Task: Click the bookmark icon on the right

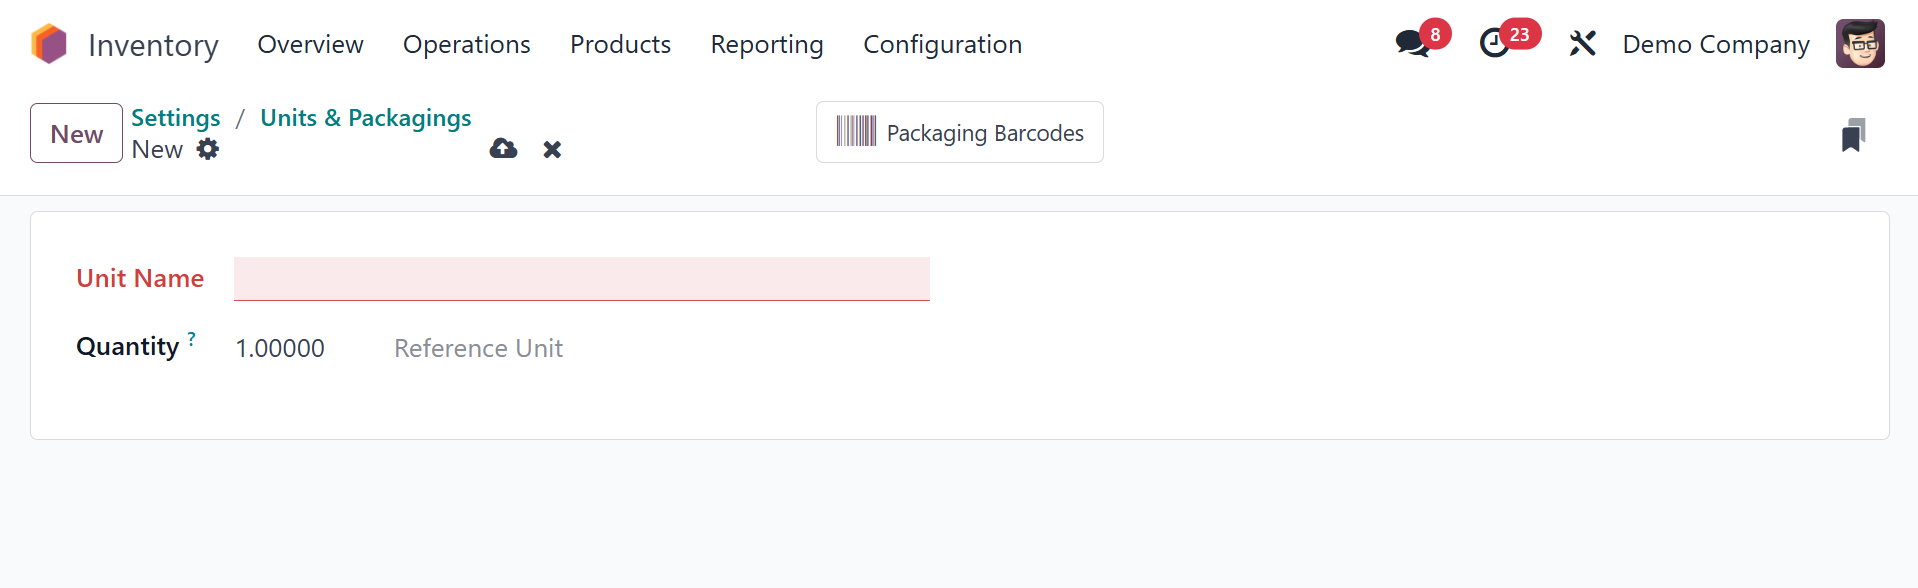Action: (x=1853, y=135)
